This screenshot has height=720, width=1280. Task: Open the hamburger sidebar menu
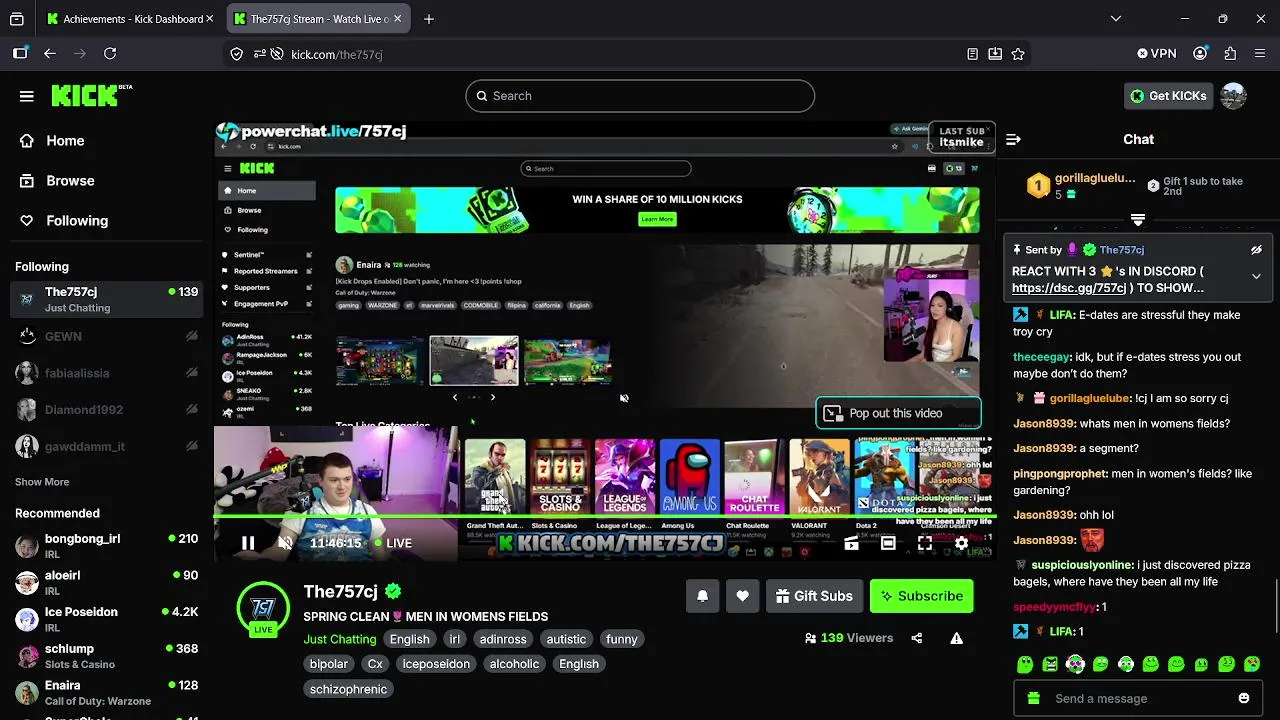pyautogui.click(x=27, y=96)
